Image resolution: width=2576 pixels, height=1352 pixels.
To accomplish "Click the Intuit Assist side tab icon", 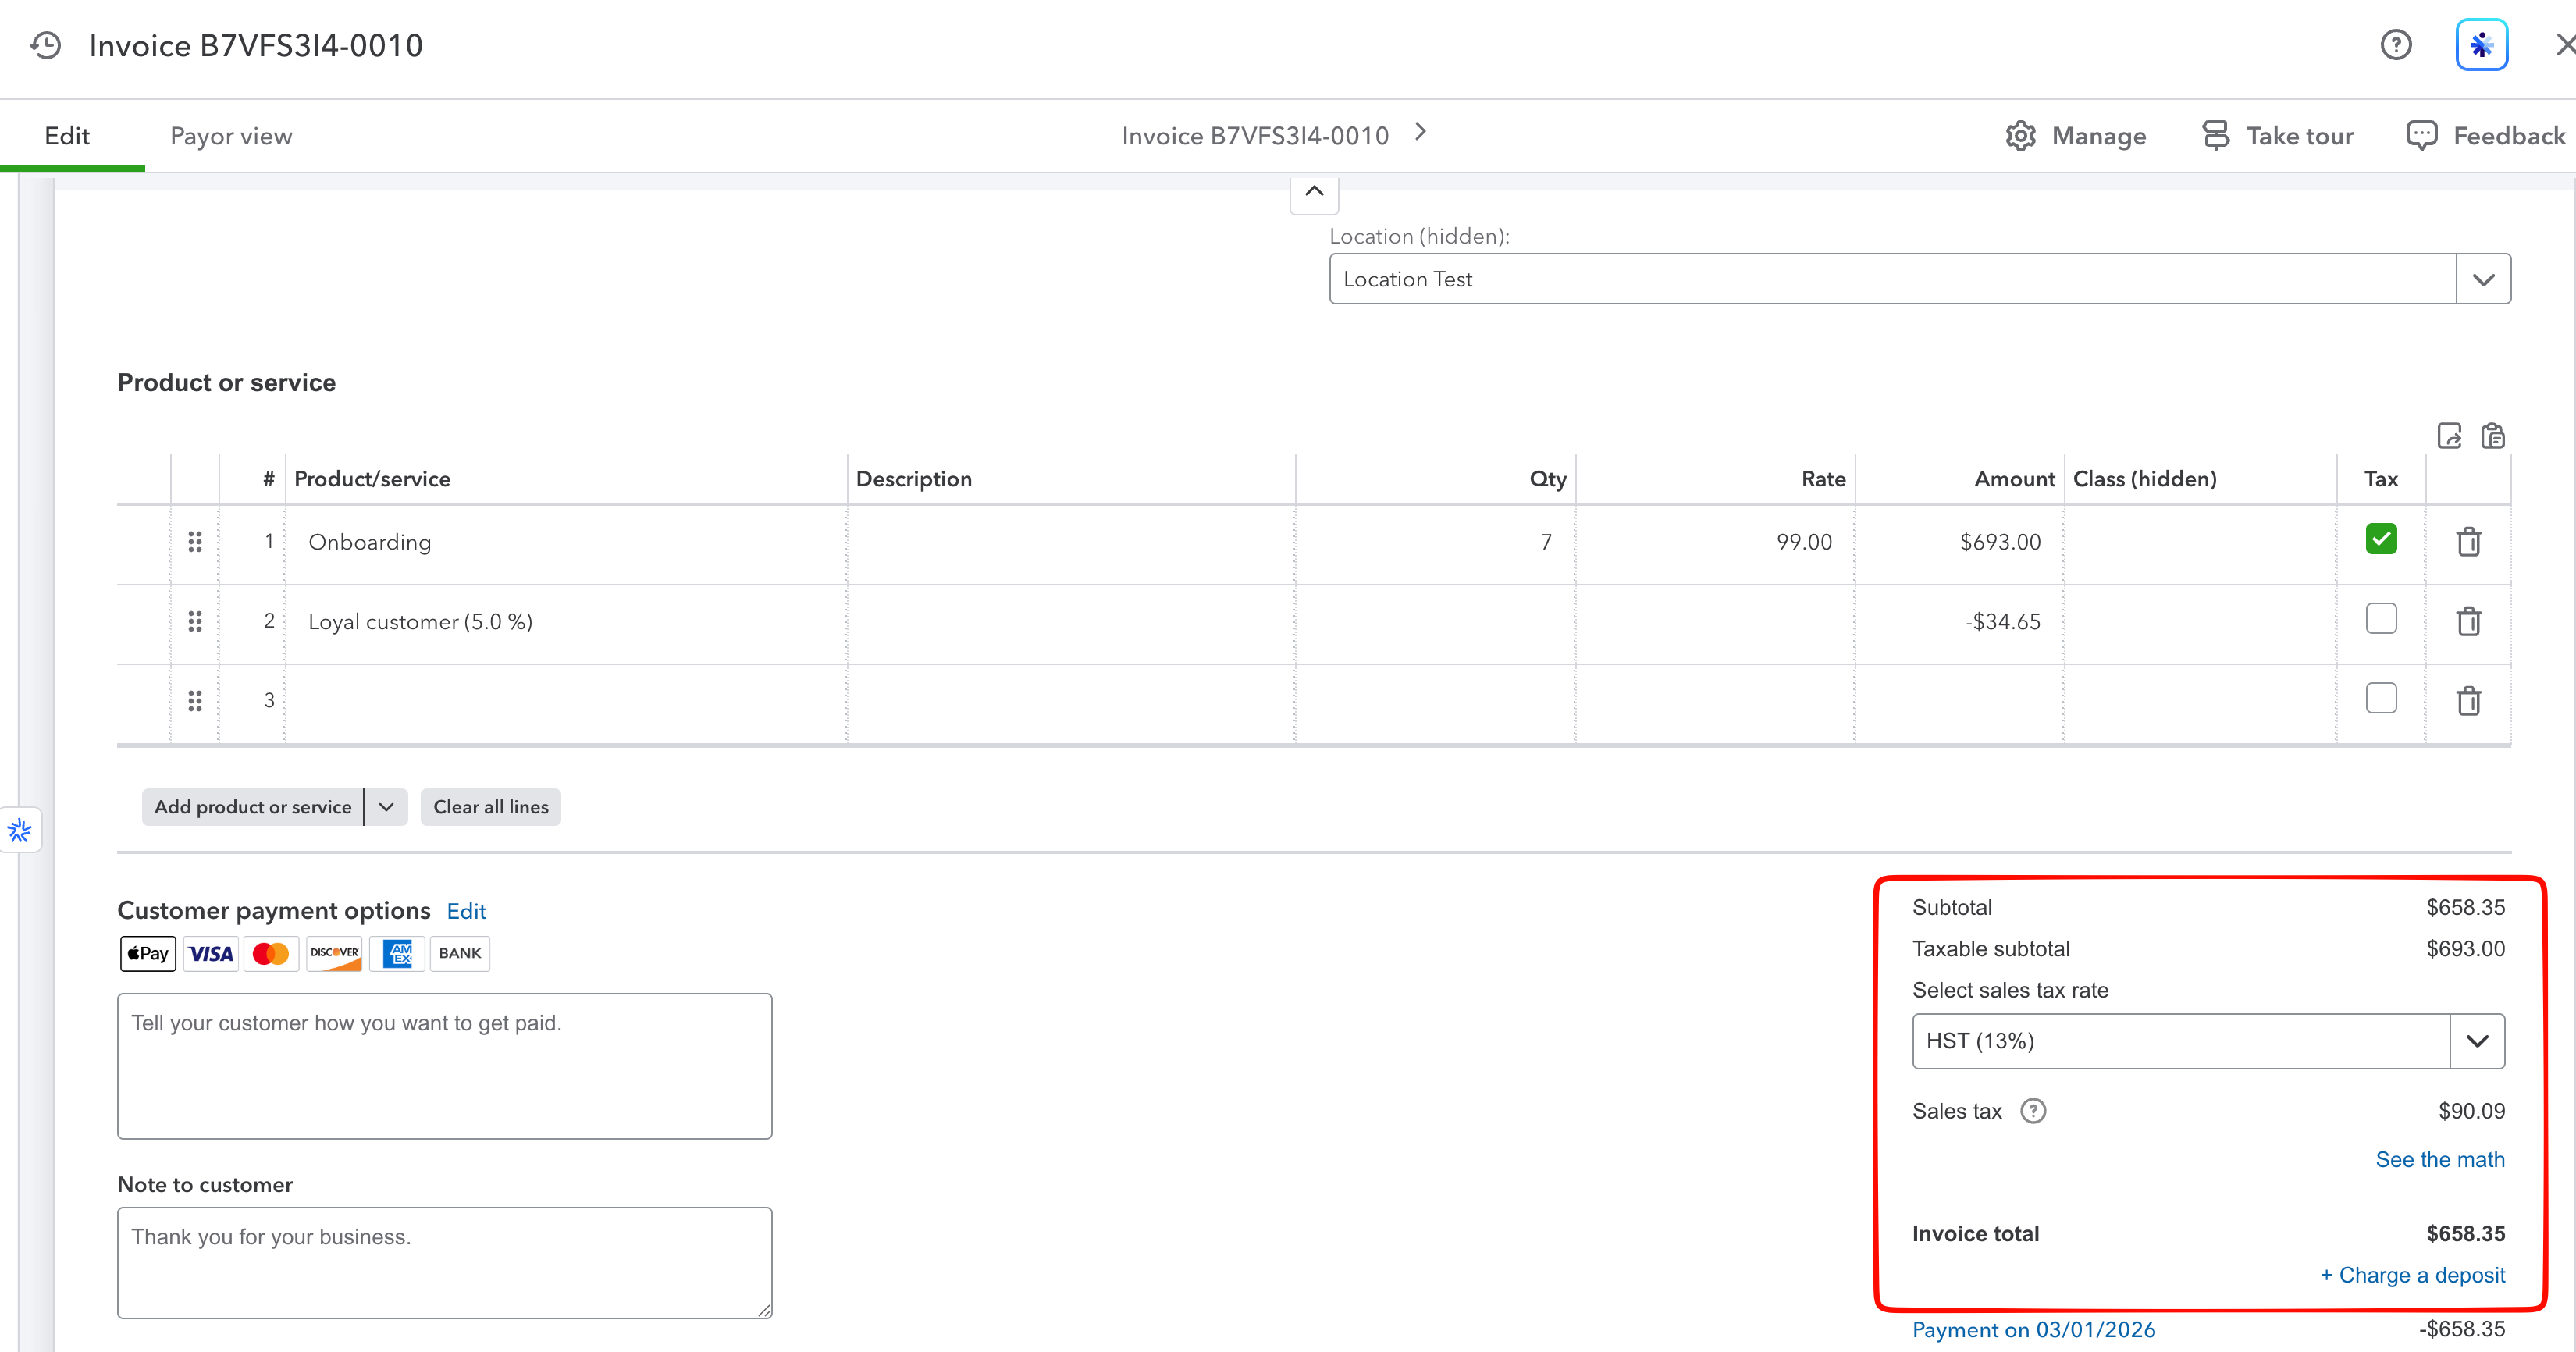I will [x=20, y=830].
